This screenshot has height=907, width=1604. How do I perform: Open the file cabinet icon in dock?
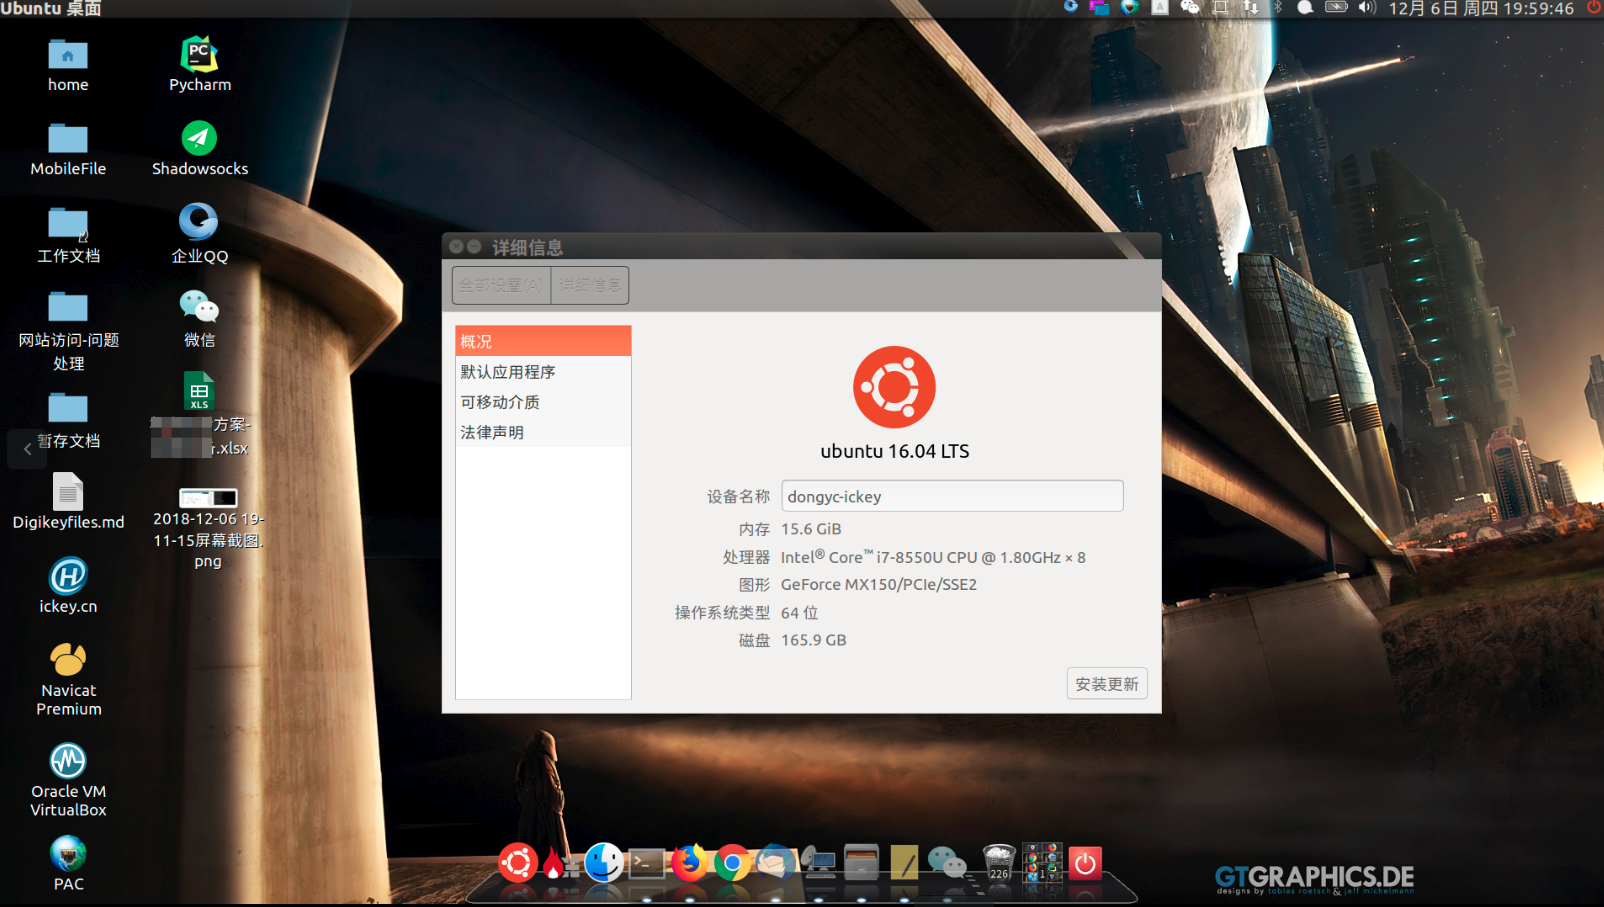pos(861,862)
